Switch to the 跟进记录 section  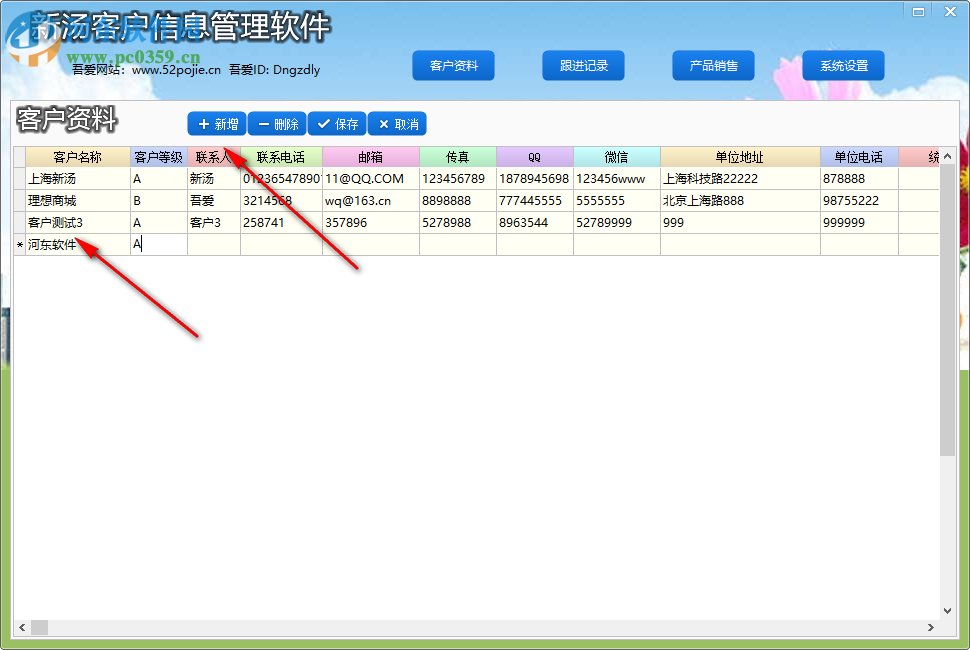(x=583, y=65)
